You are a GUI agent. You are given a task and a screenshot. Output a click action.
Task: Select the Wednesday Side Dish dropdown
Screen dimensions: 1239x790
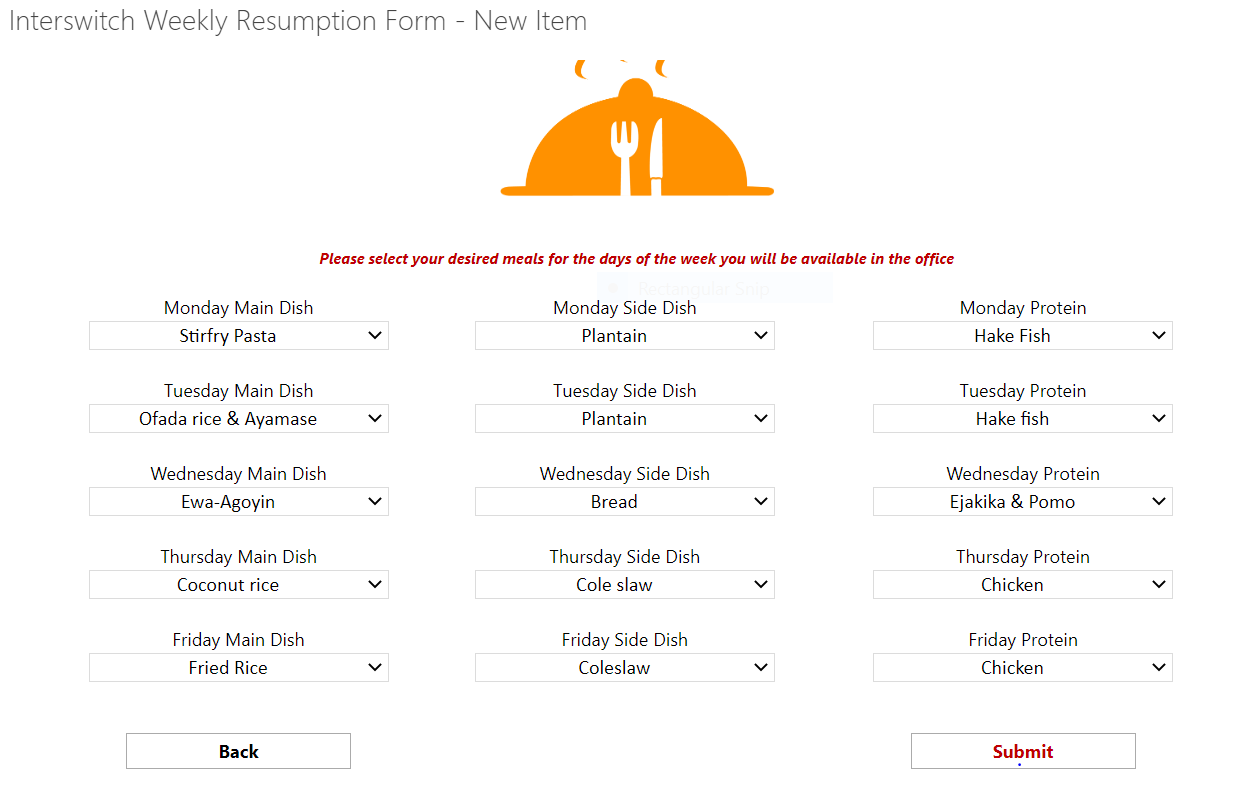point(624,502)
